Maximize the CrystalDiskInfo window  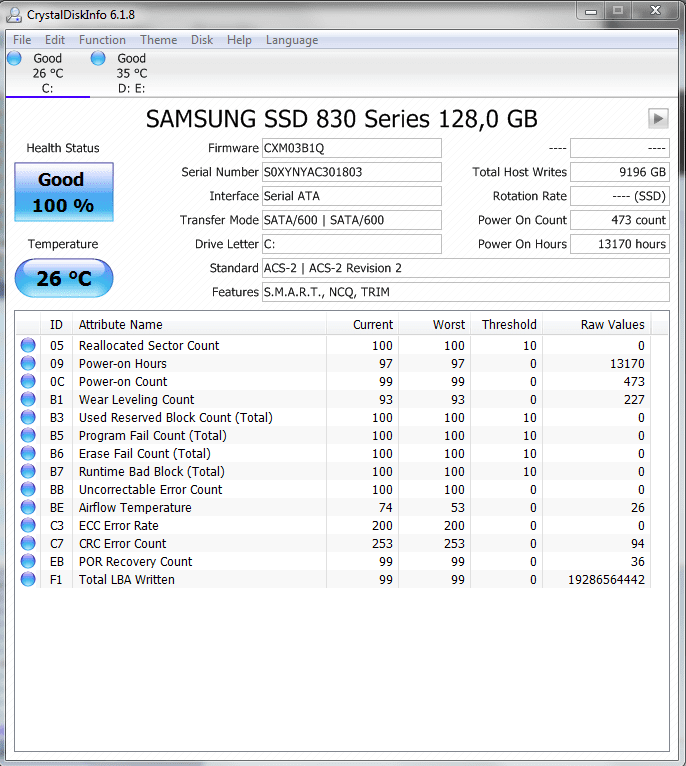(x=618, y=11)
